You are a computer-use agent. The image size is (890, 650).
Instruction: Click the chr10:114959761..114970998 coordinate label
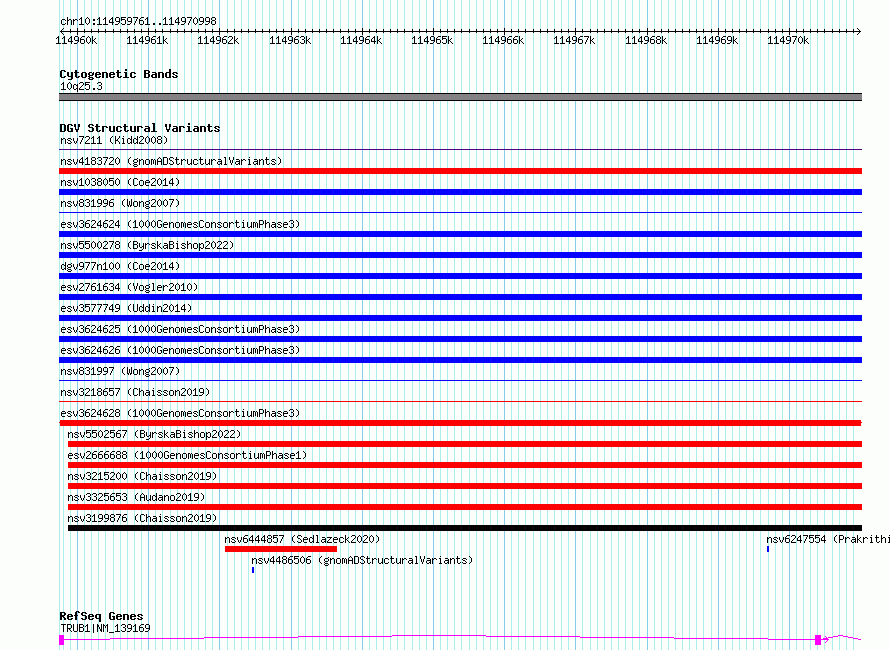(x=138, y=21)
